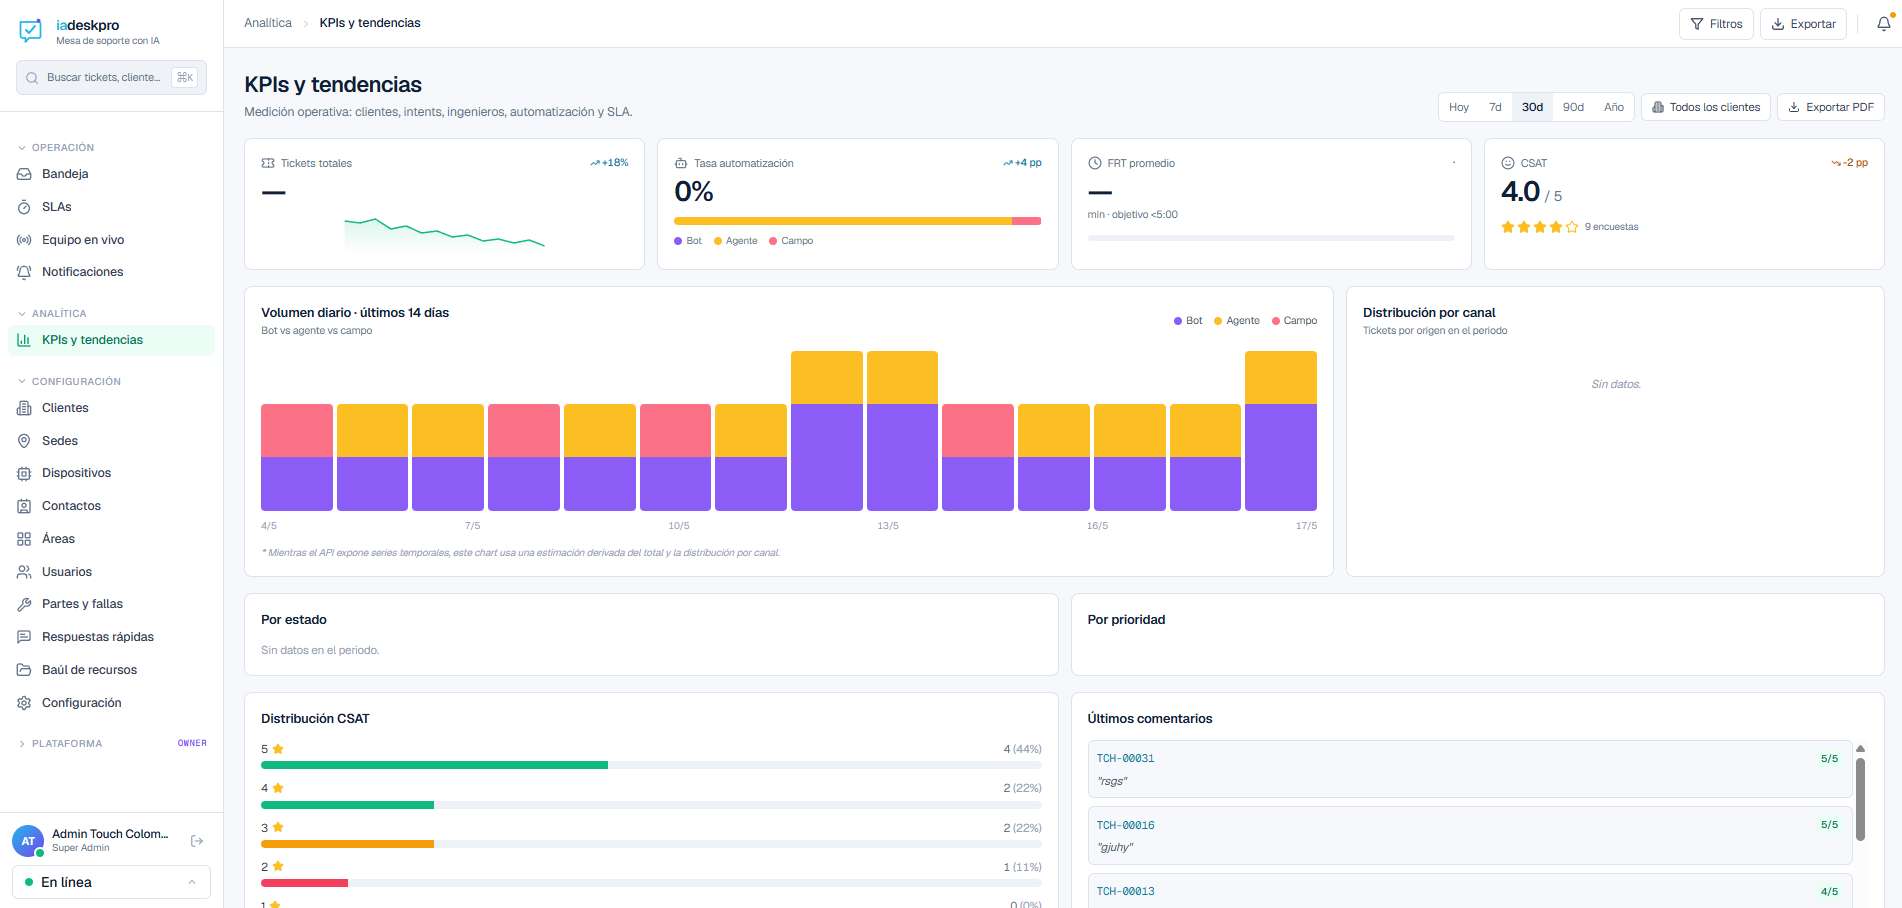Screen dimensions: 1902x908
Task: Select the 30d period tab
Action: click(x=1533, y=107)
